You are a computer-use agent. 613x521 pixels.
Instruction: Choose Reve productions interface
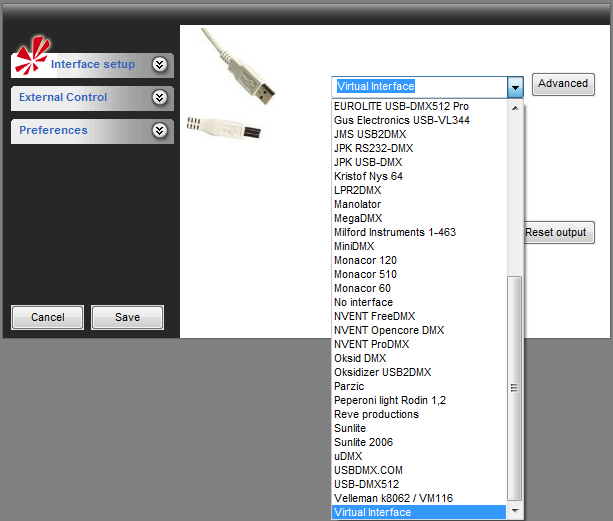(x=419, y=414)
